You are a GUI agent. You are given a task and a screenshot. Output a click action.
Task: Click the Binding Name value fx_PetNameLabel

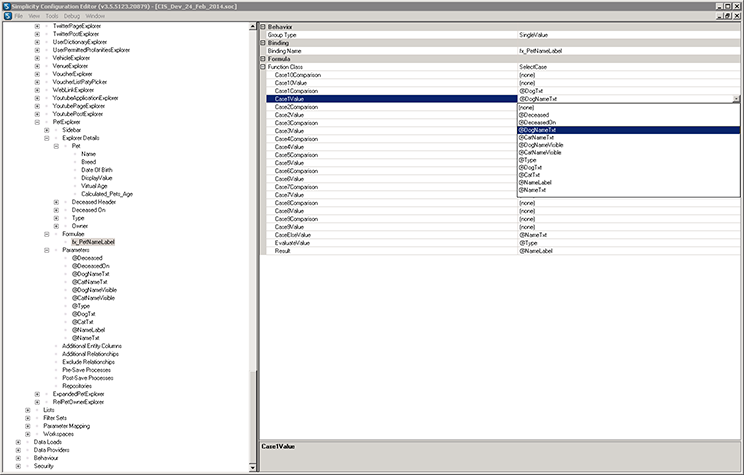pyautogui.click(x=629, y=51)
